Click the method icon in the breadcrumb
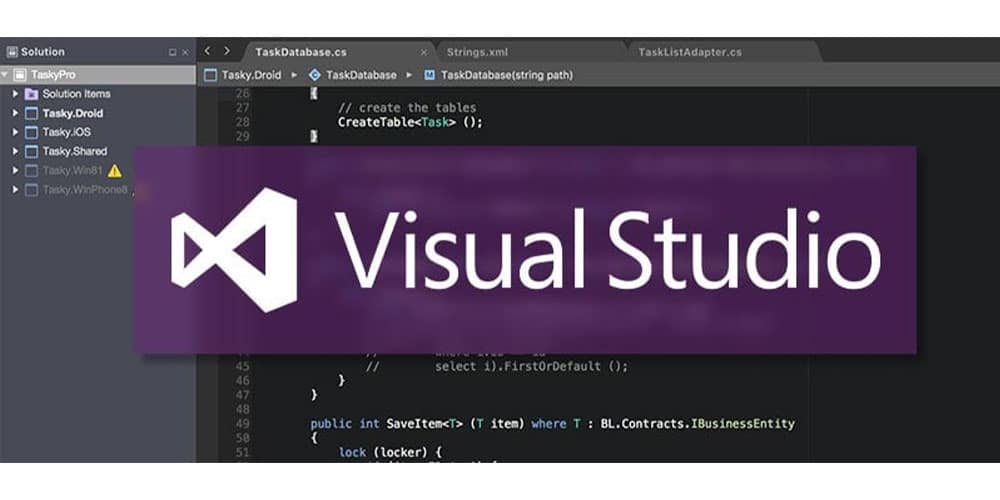 click(429, 75)
